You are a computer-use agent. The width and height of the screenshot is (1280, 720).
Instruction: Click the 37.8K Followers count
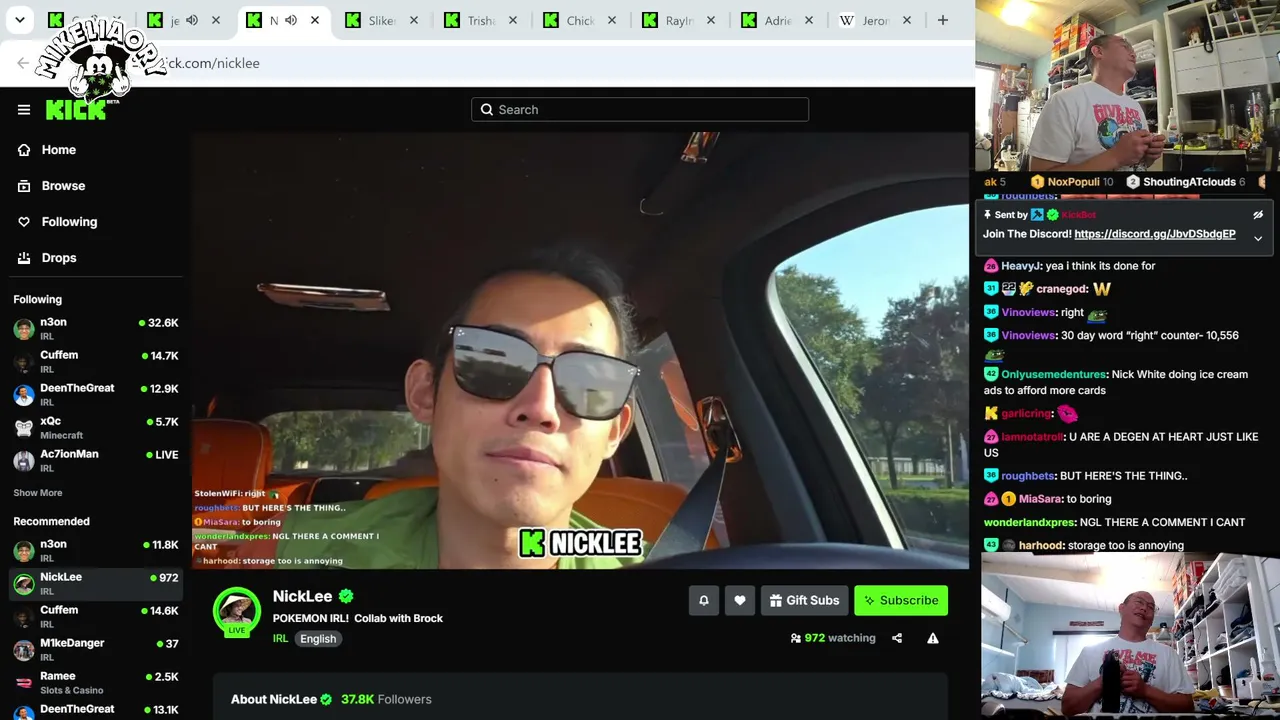tap(386, 699)
